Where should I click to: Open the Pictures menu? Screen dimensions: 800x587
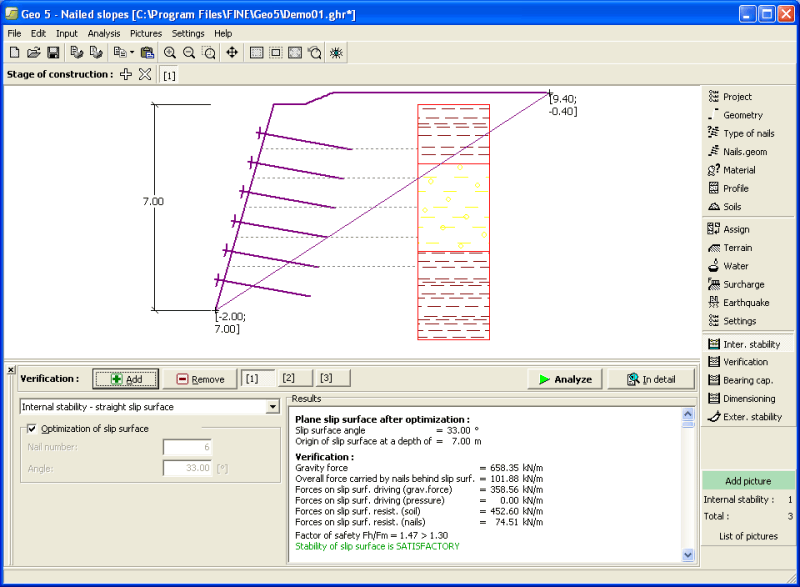[x=146, y=34]
